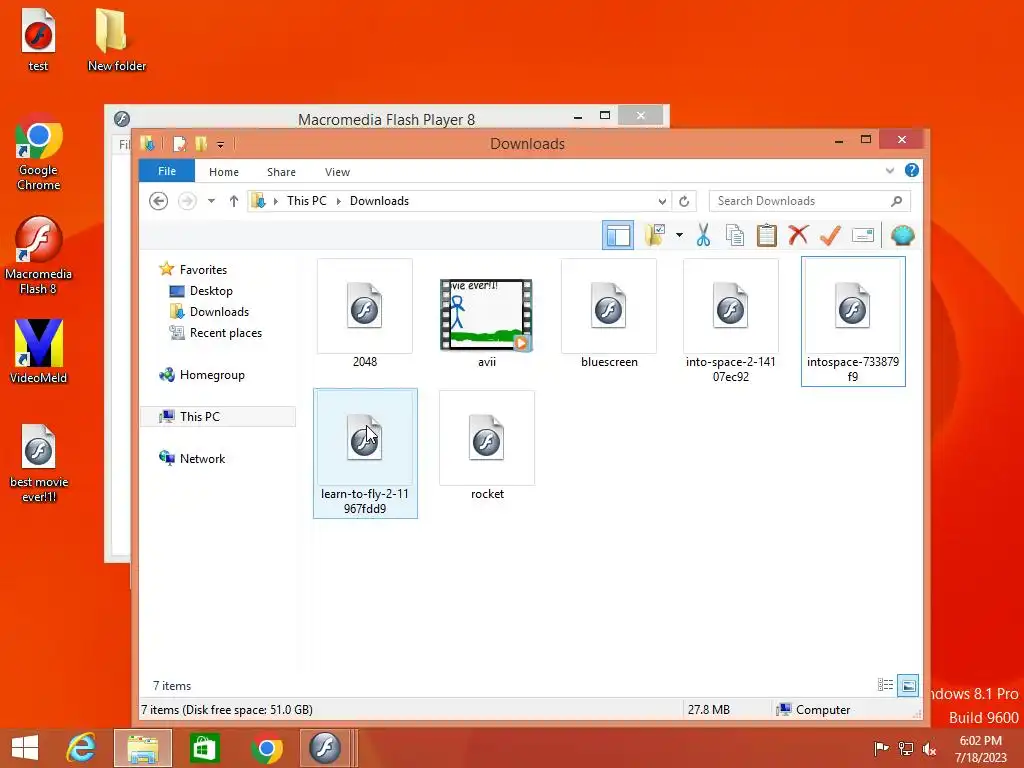Open Windows Store from taskbar

[204, 748]
